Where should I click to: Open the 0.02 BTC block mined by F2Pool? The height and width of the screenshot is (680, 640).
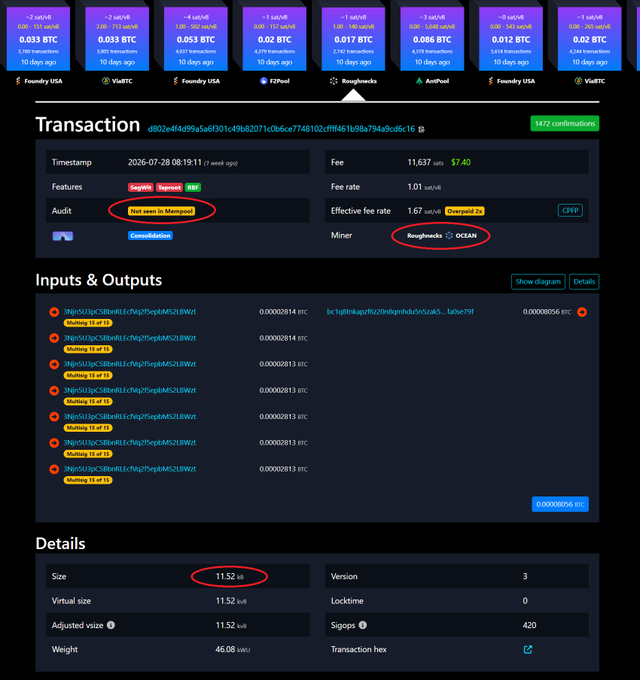coord(274,39)
